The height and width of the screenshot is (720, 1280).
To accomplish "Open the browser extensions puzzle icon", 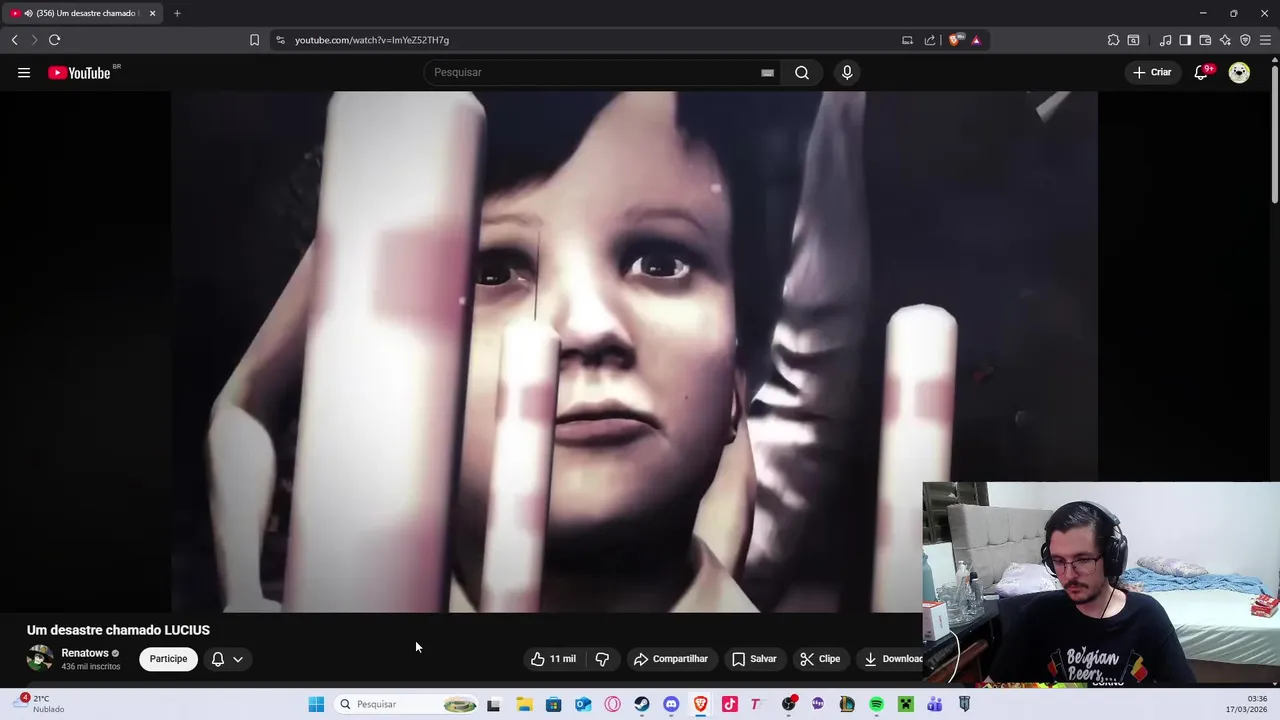I will click(x=1113, y=40).
